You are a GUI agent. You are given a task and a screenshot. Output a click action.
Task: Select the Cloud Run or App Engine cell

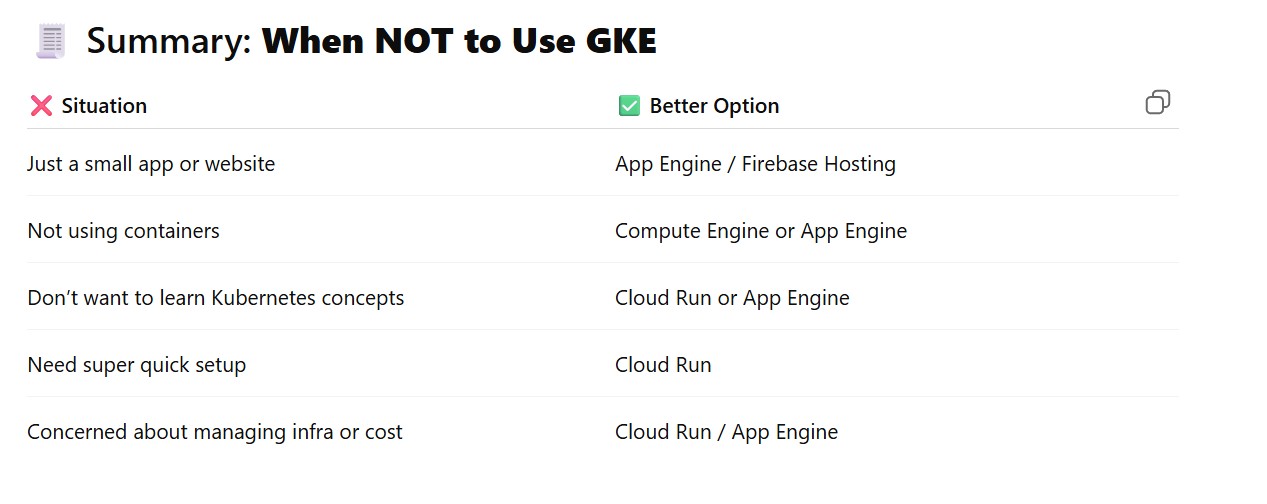pyautogui.click(x=732, y=298)
